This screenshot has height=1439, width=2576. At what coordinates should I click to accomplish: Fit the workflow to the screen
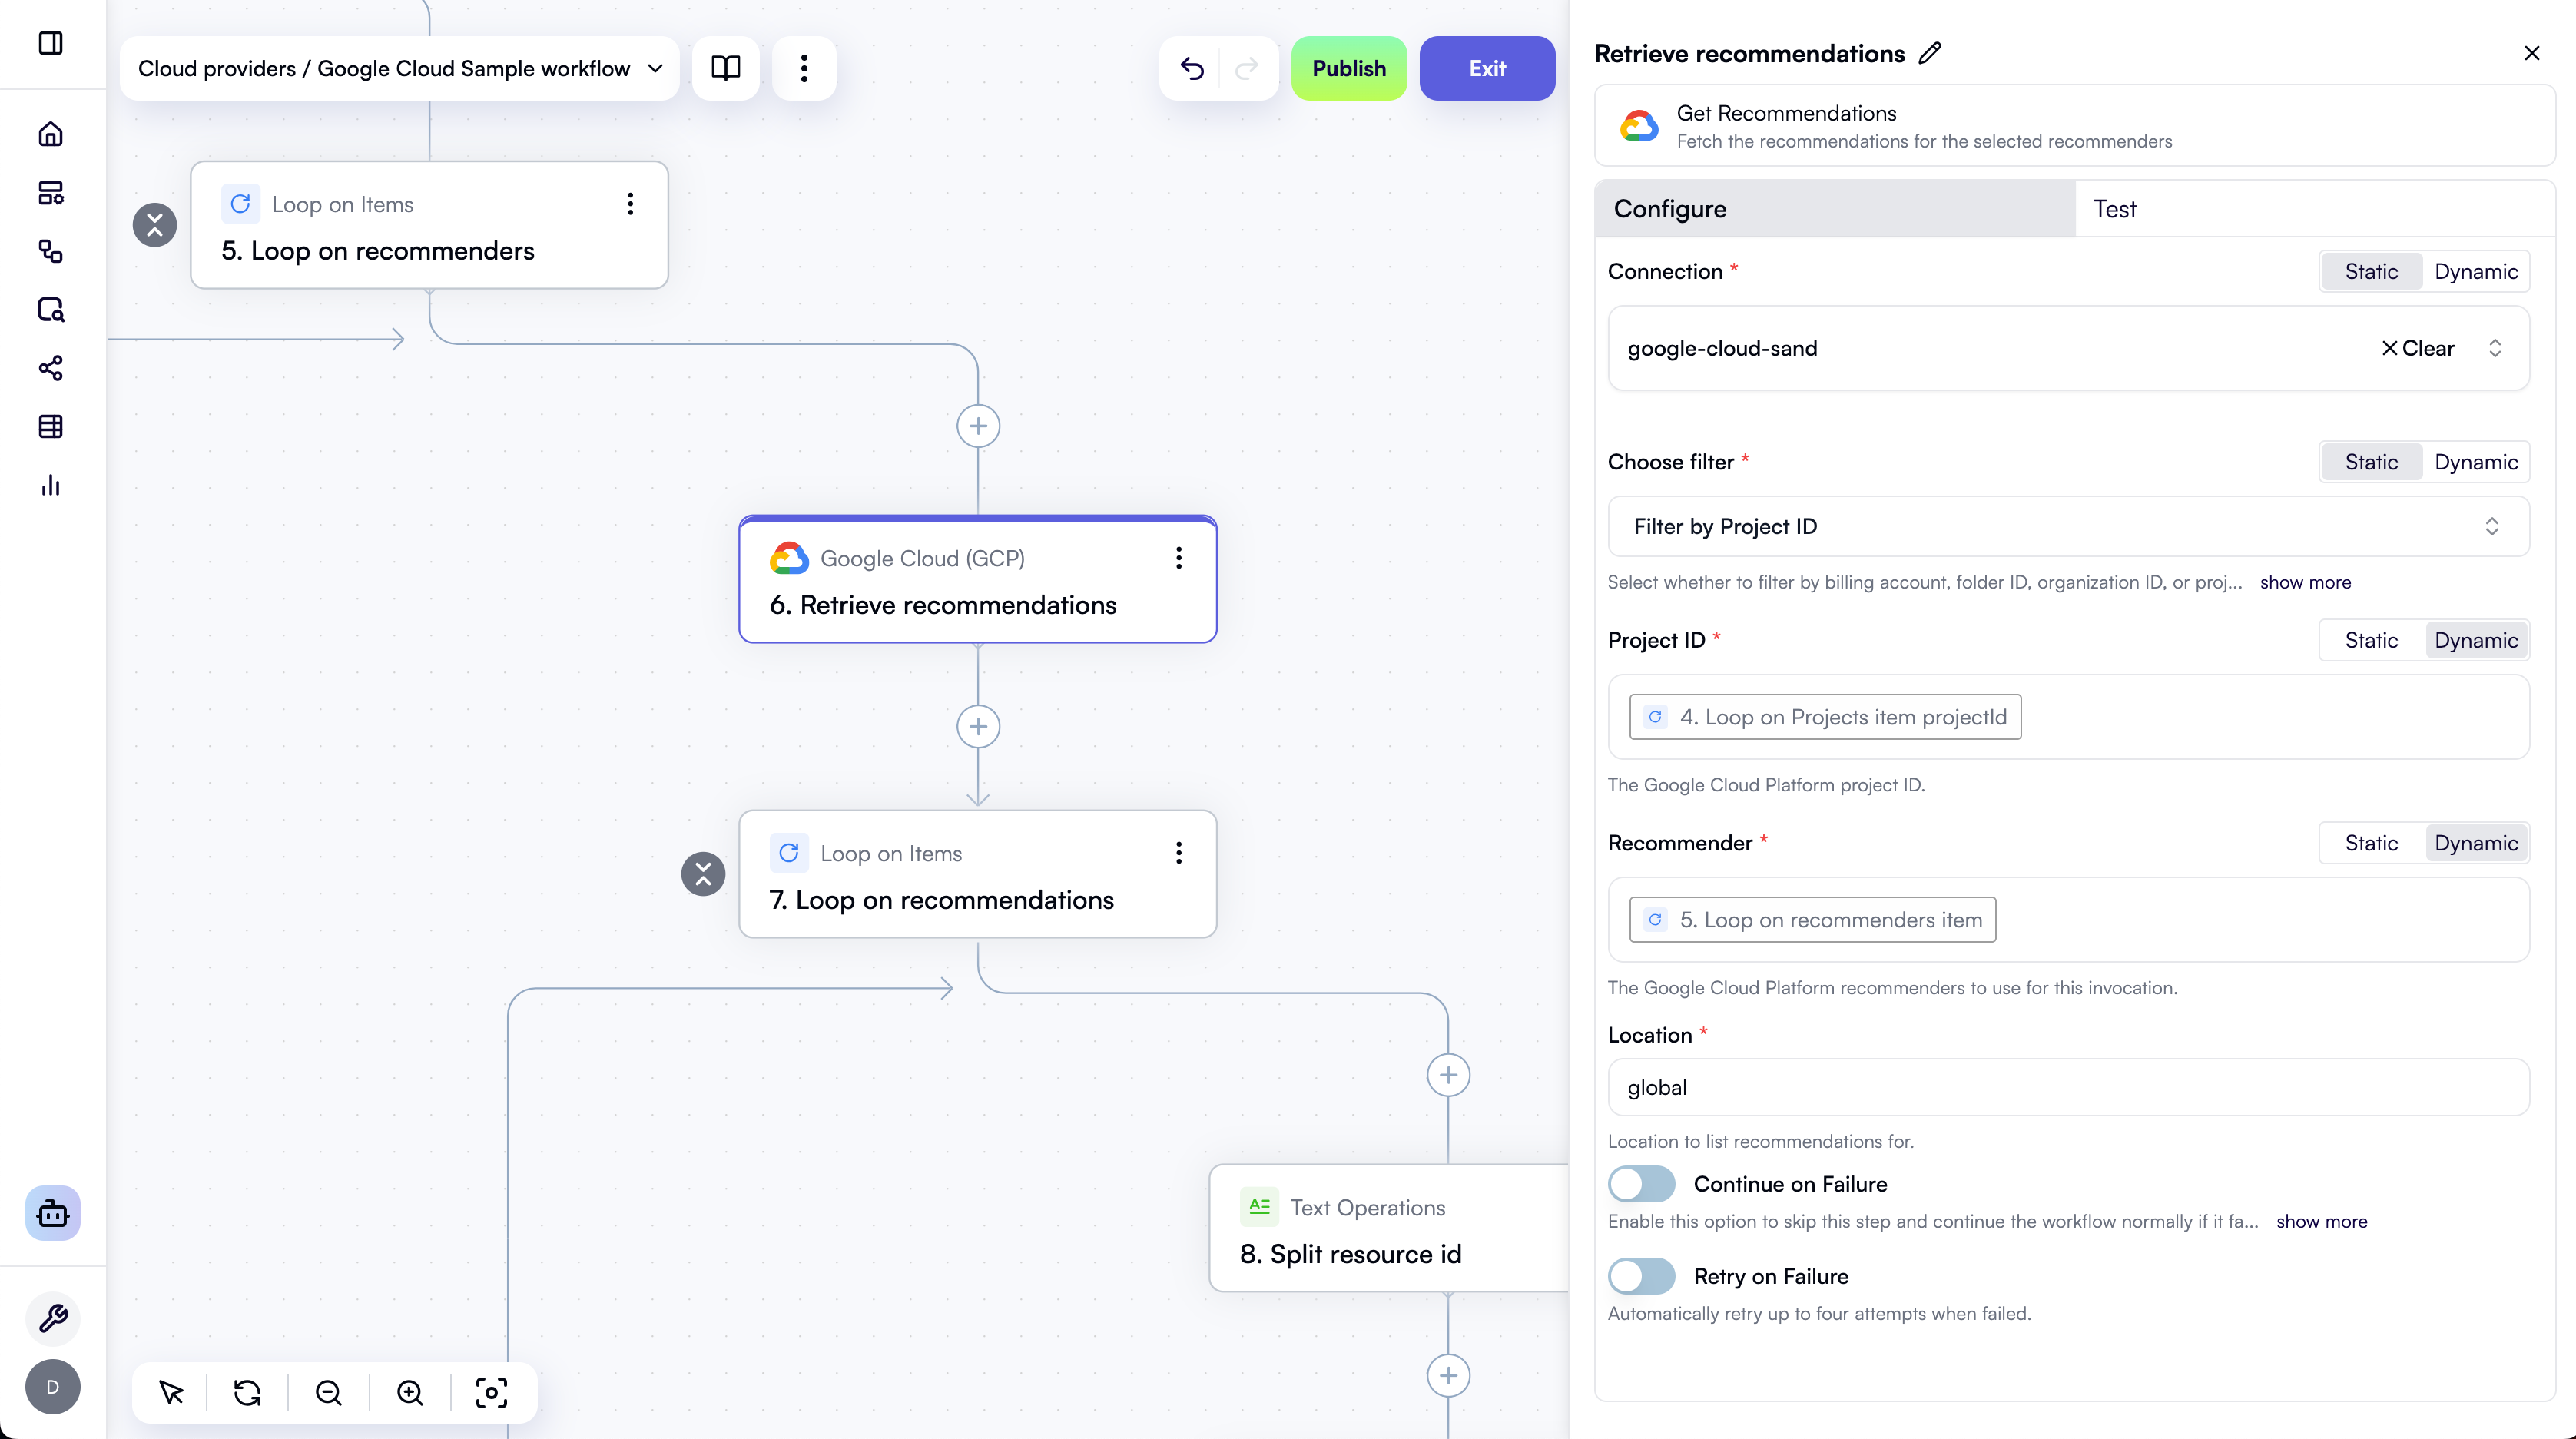(x=490, y=1392)
